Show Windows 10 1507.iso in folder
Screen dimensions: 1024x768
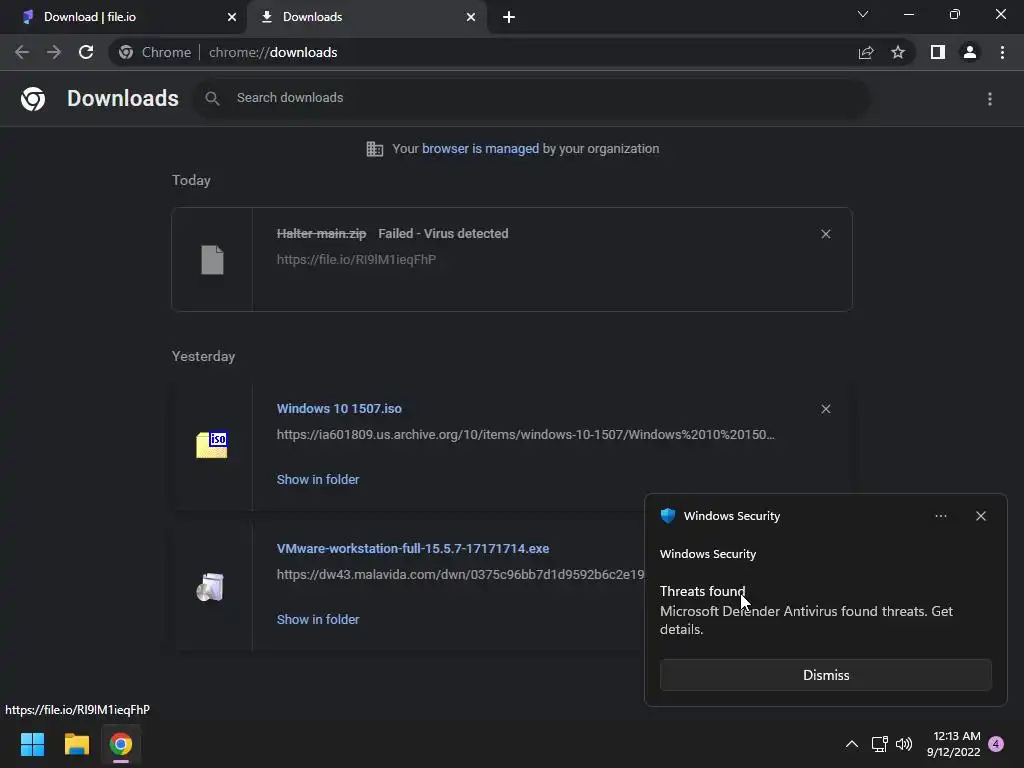[318, 479]
